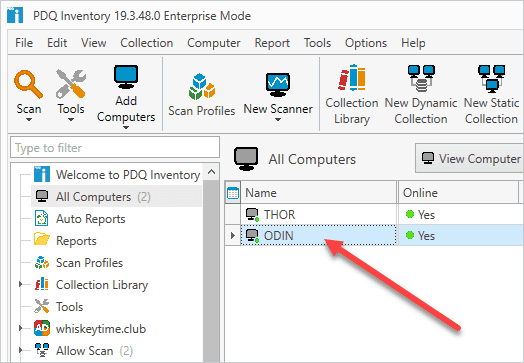Click the Allow Scan collection icon
The width and height of the screenshot is (524, 363).
point(42,350)
